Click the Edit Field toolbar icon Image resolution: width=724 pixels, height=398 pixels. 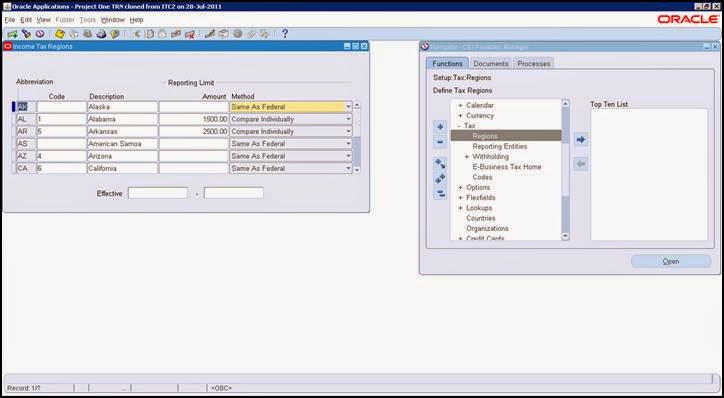[x=210, y=34]
